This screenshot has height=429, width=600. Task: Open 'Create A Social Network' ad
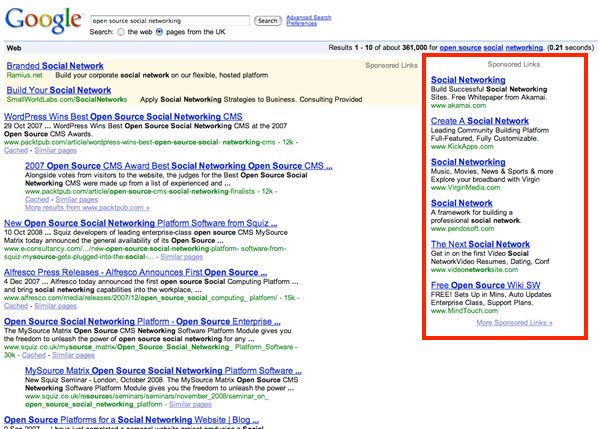point(479,121)
